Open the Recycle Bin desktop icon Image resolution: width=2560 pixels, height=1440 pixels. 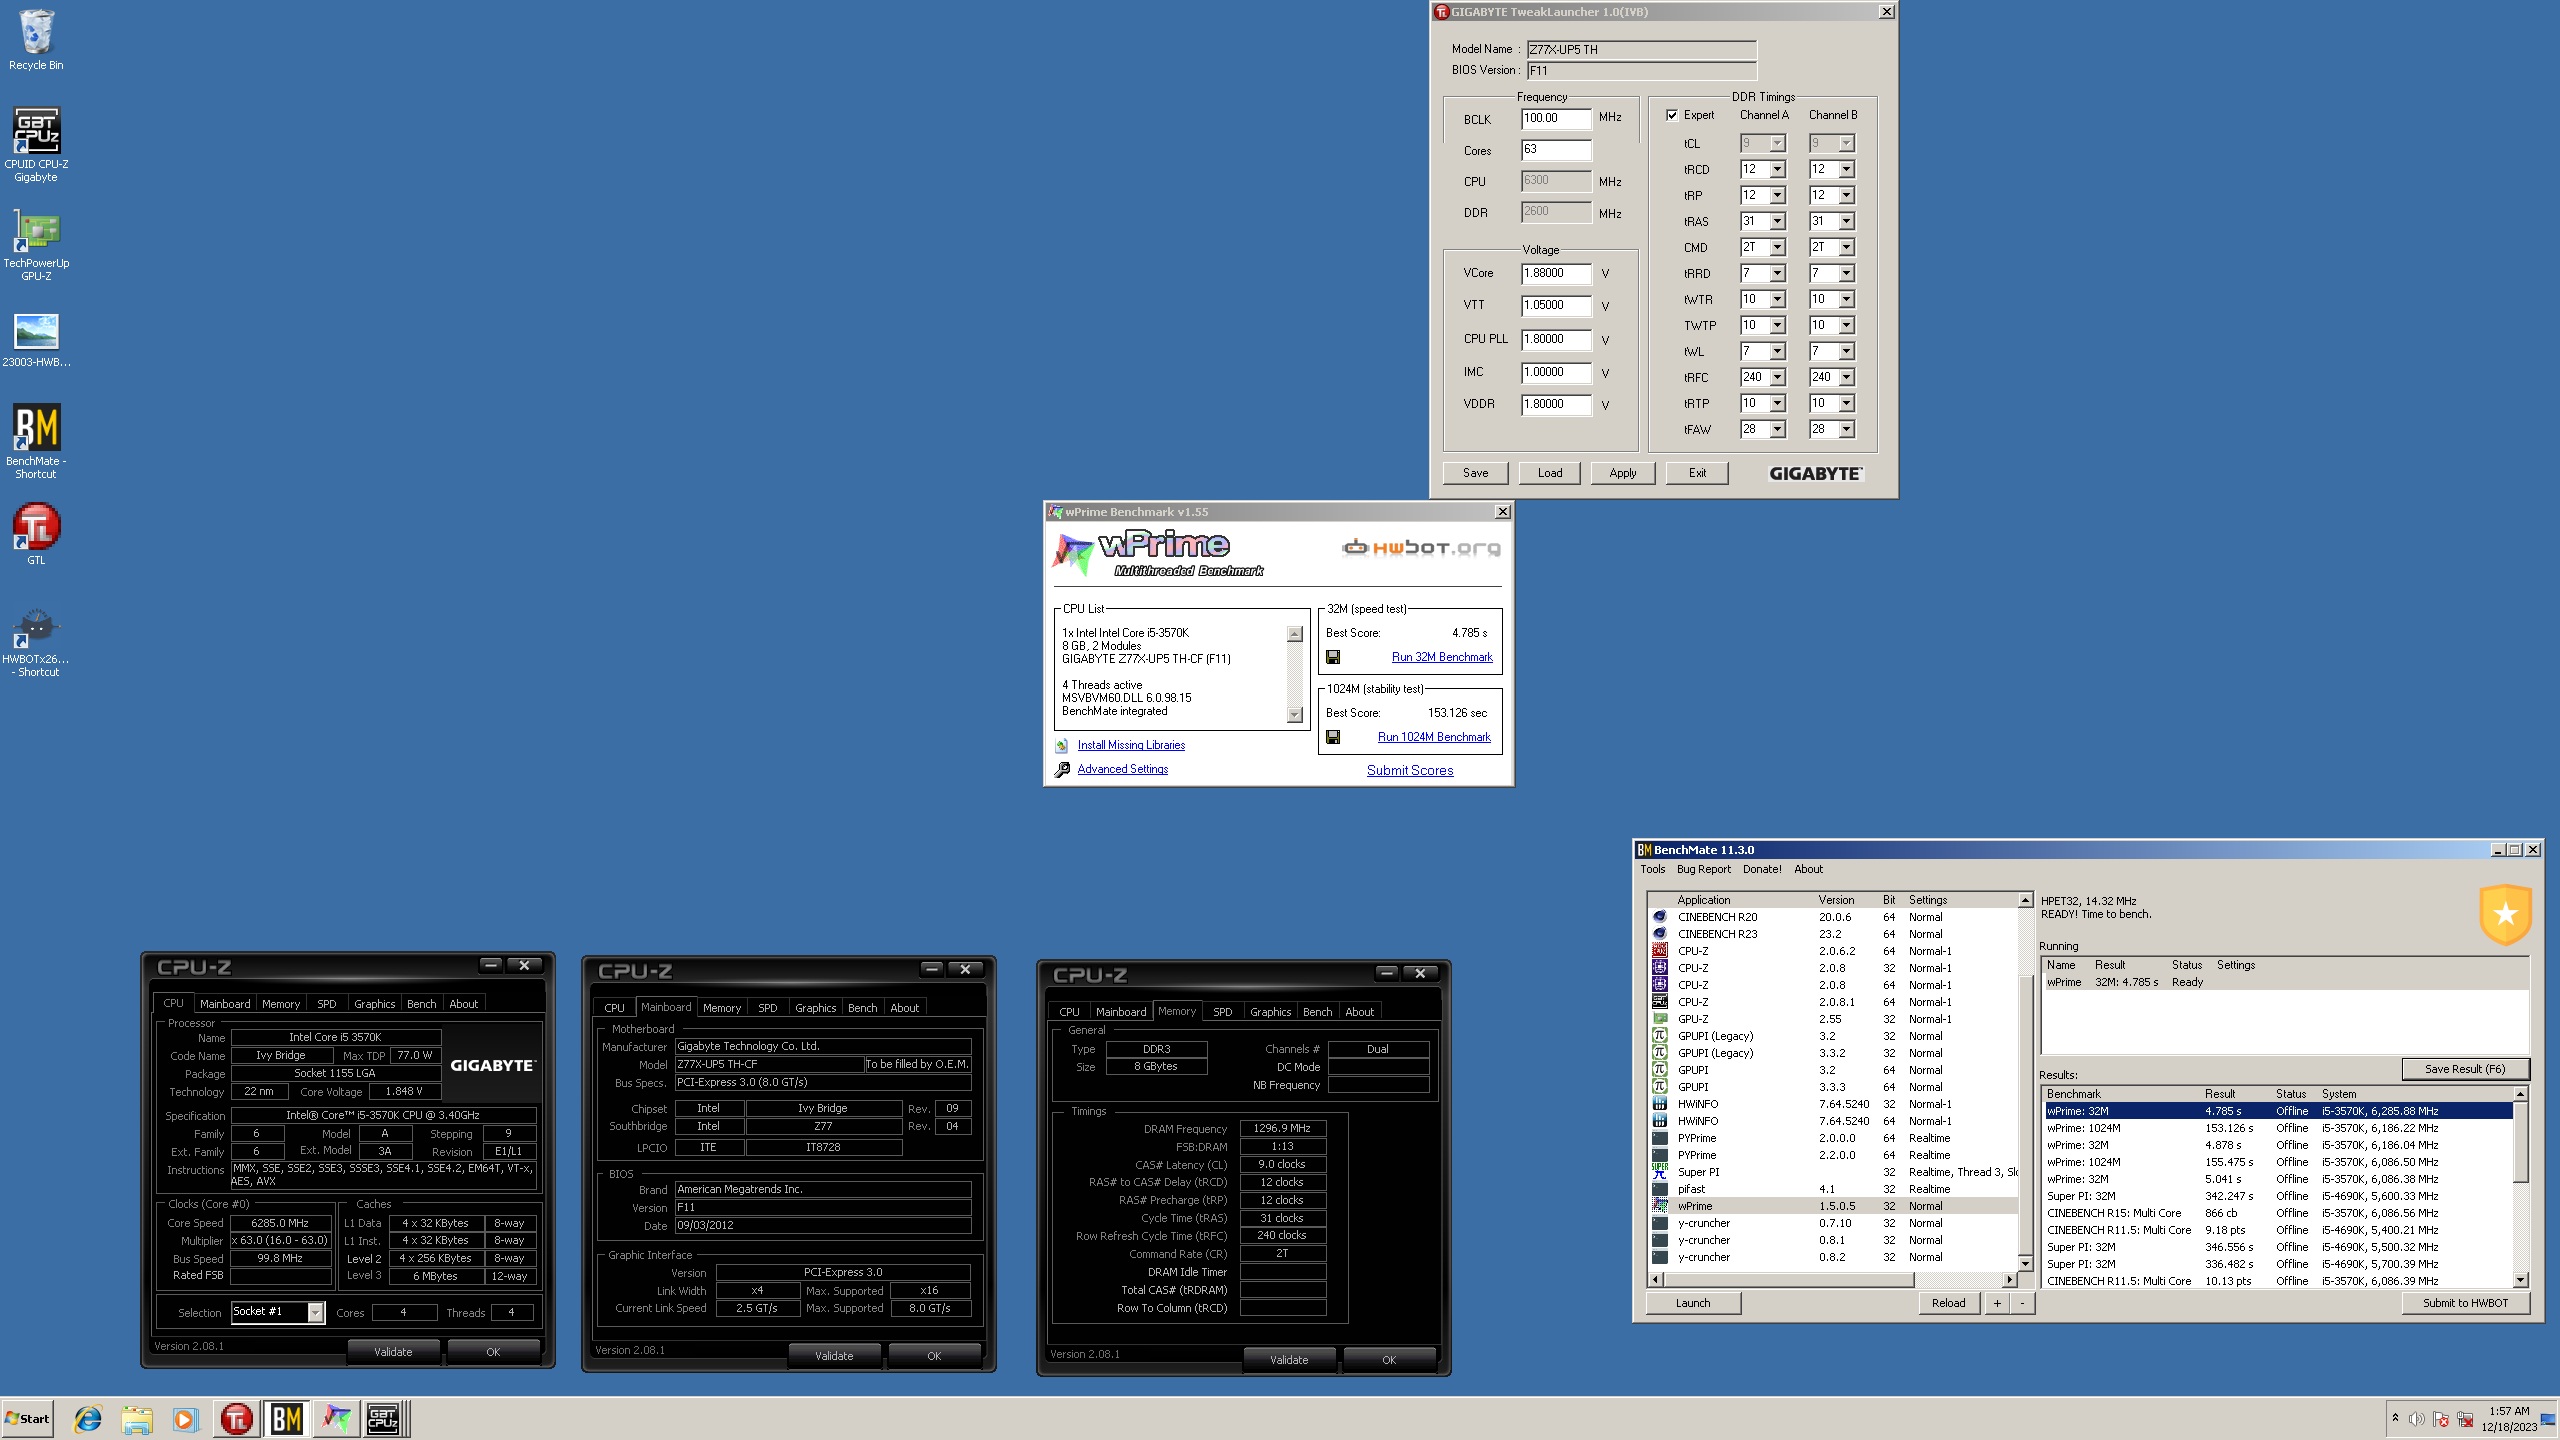(x=36, y=40)
